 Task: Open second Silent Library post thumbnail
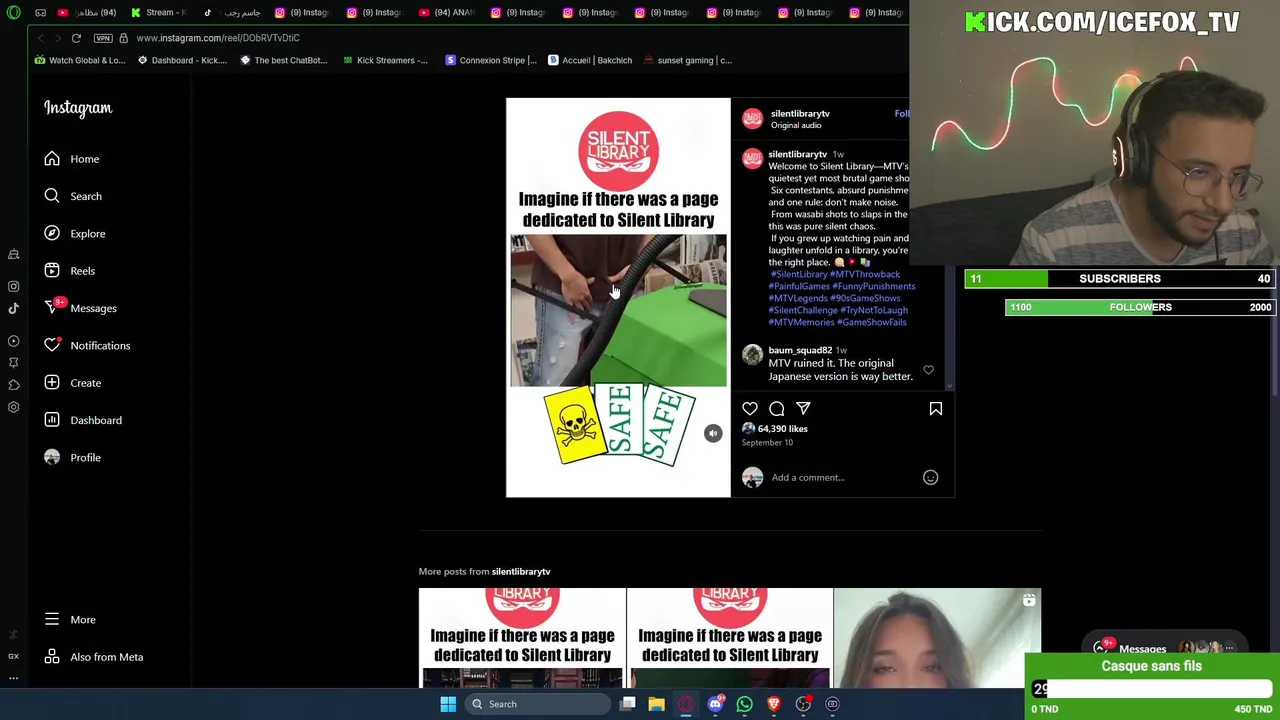[730, 638]
